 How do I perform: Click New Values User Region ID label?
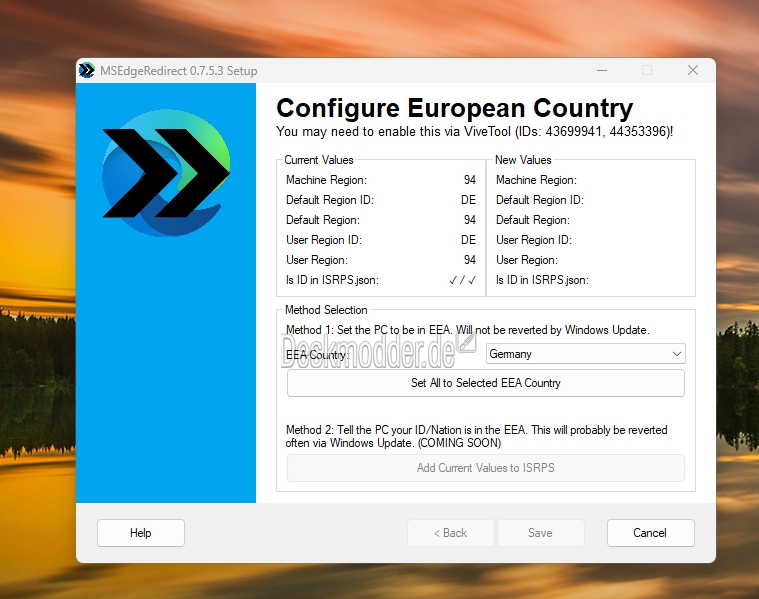coord(534,240)
